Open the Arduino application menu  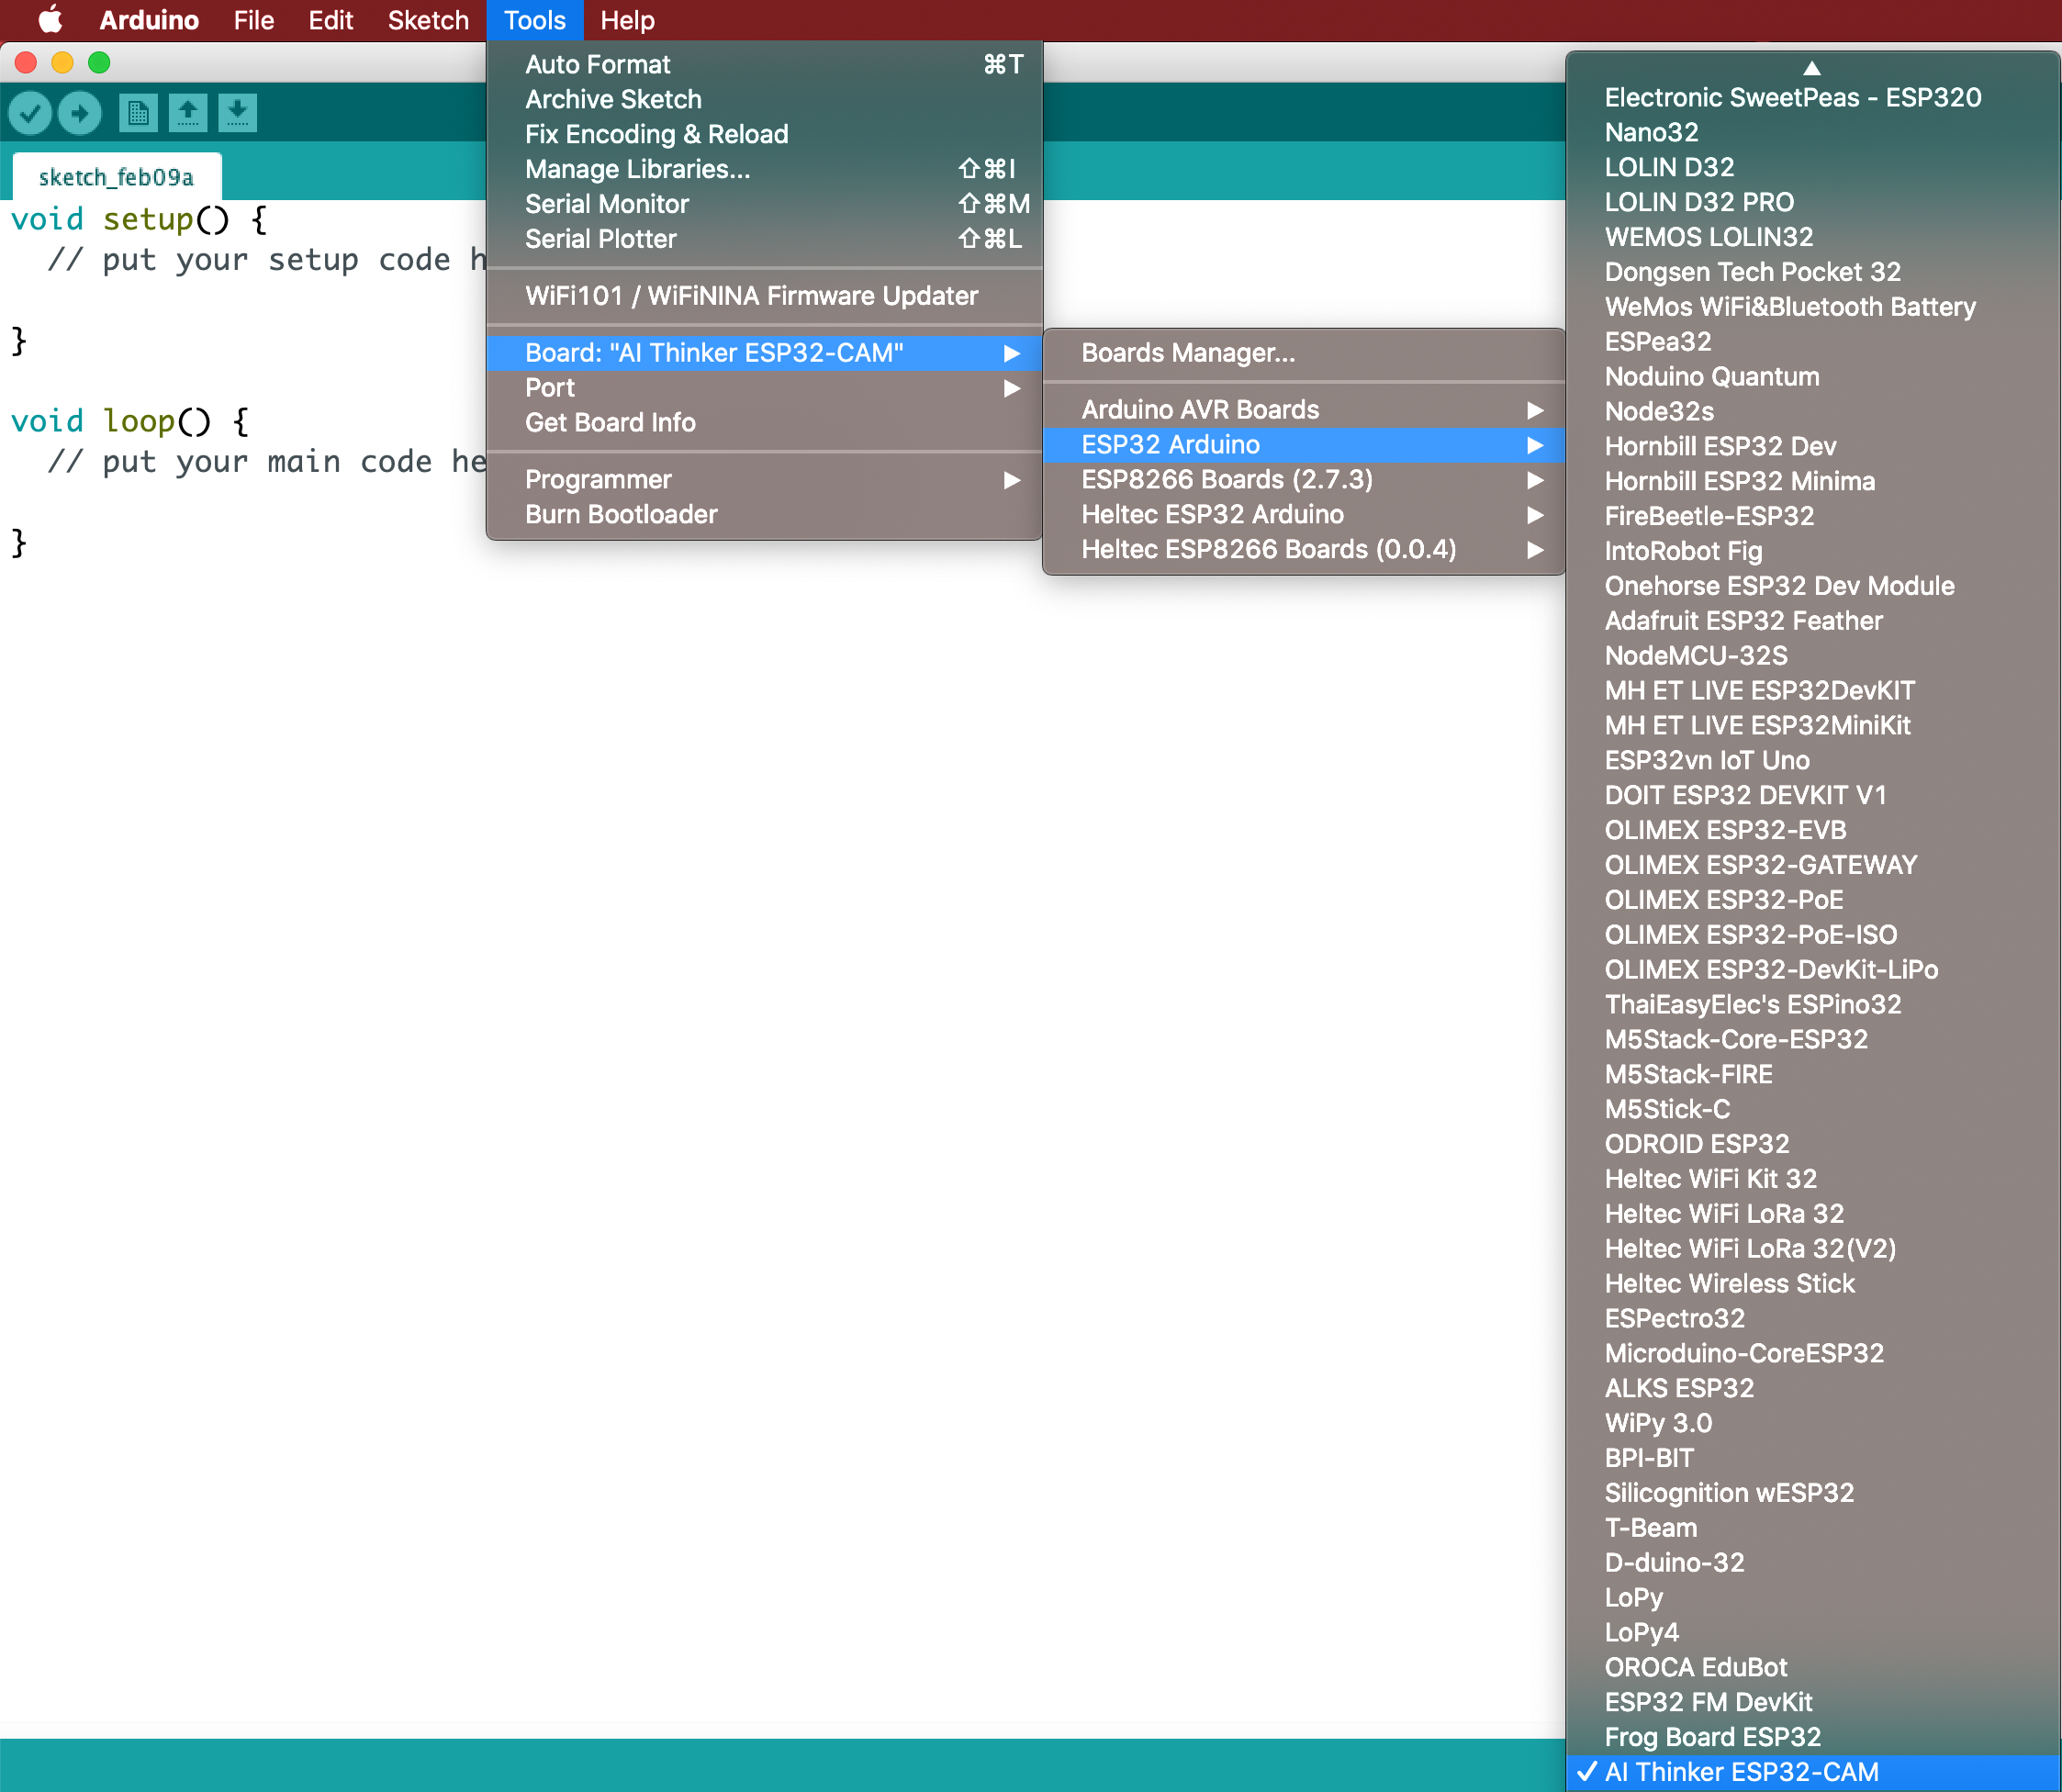click(149, 20)
